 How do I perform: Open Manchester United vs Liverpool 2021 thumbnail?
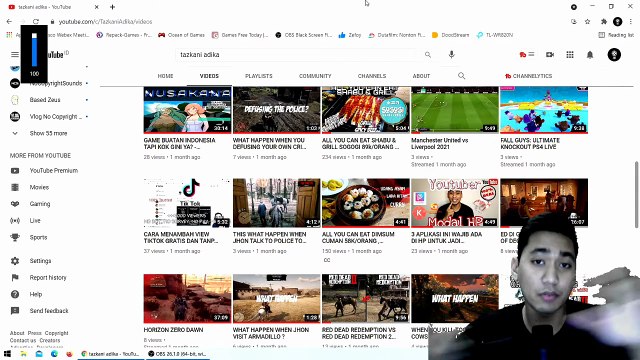[455, 110]
